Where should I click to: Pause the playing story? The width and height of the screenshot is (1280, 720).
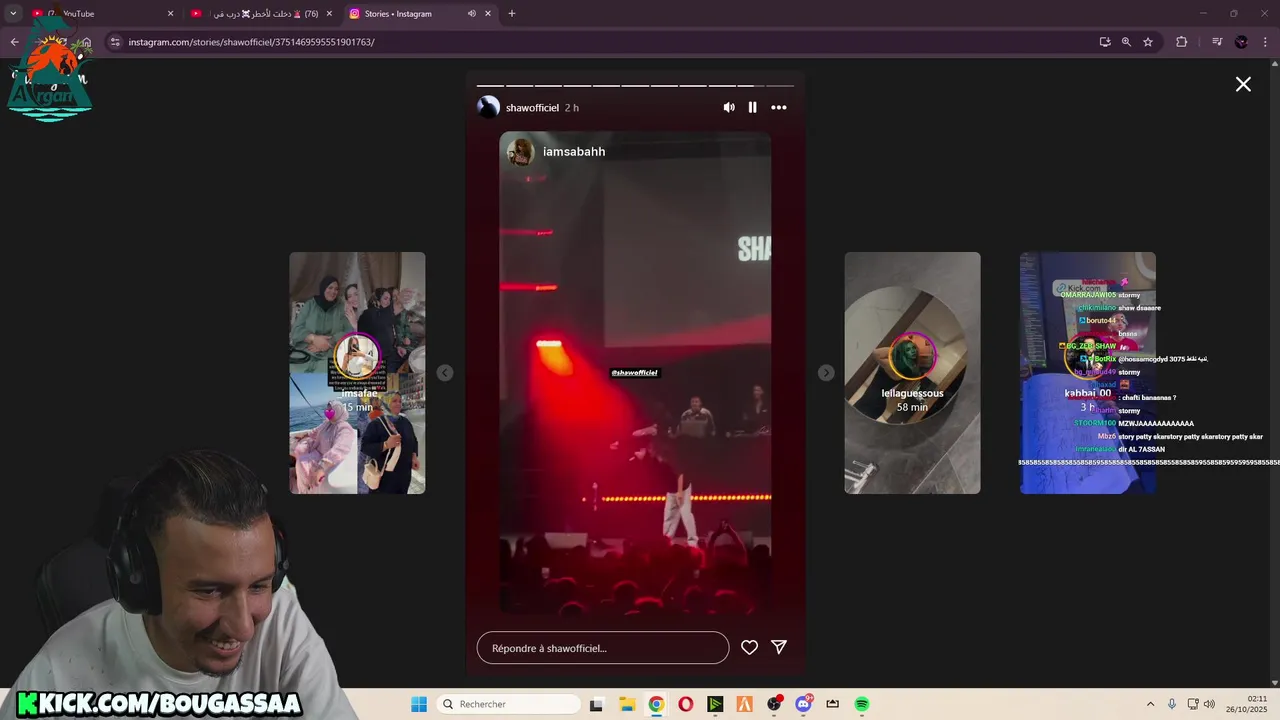(x=753, y=107)
